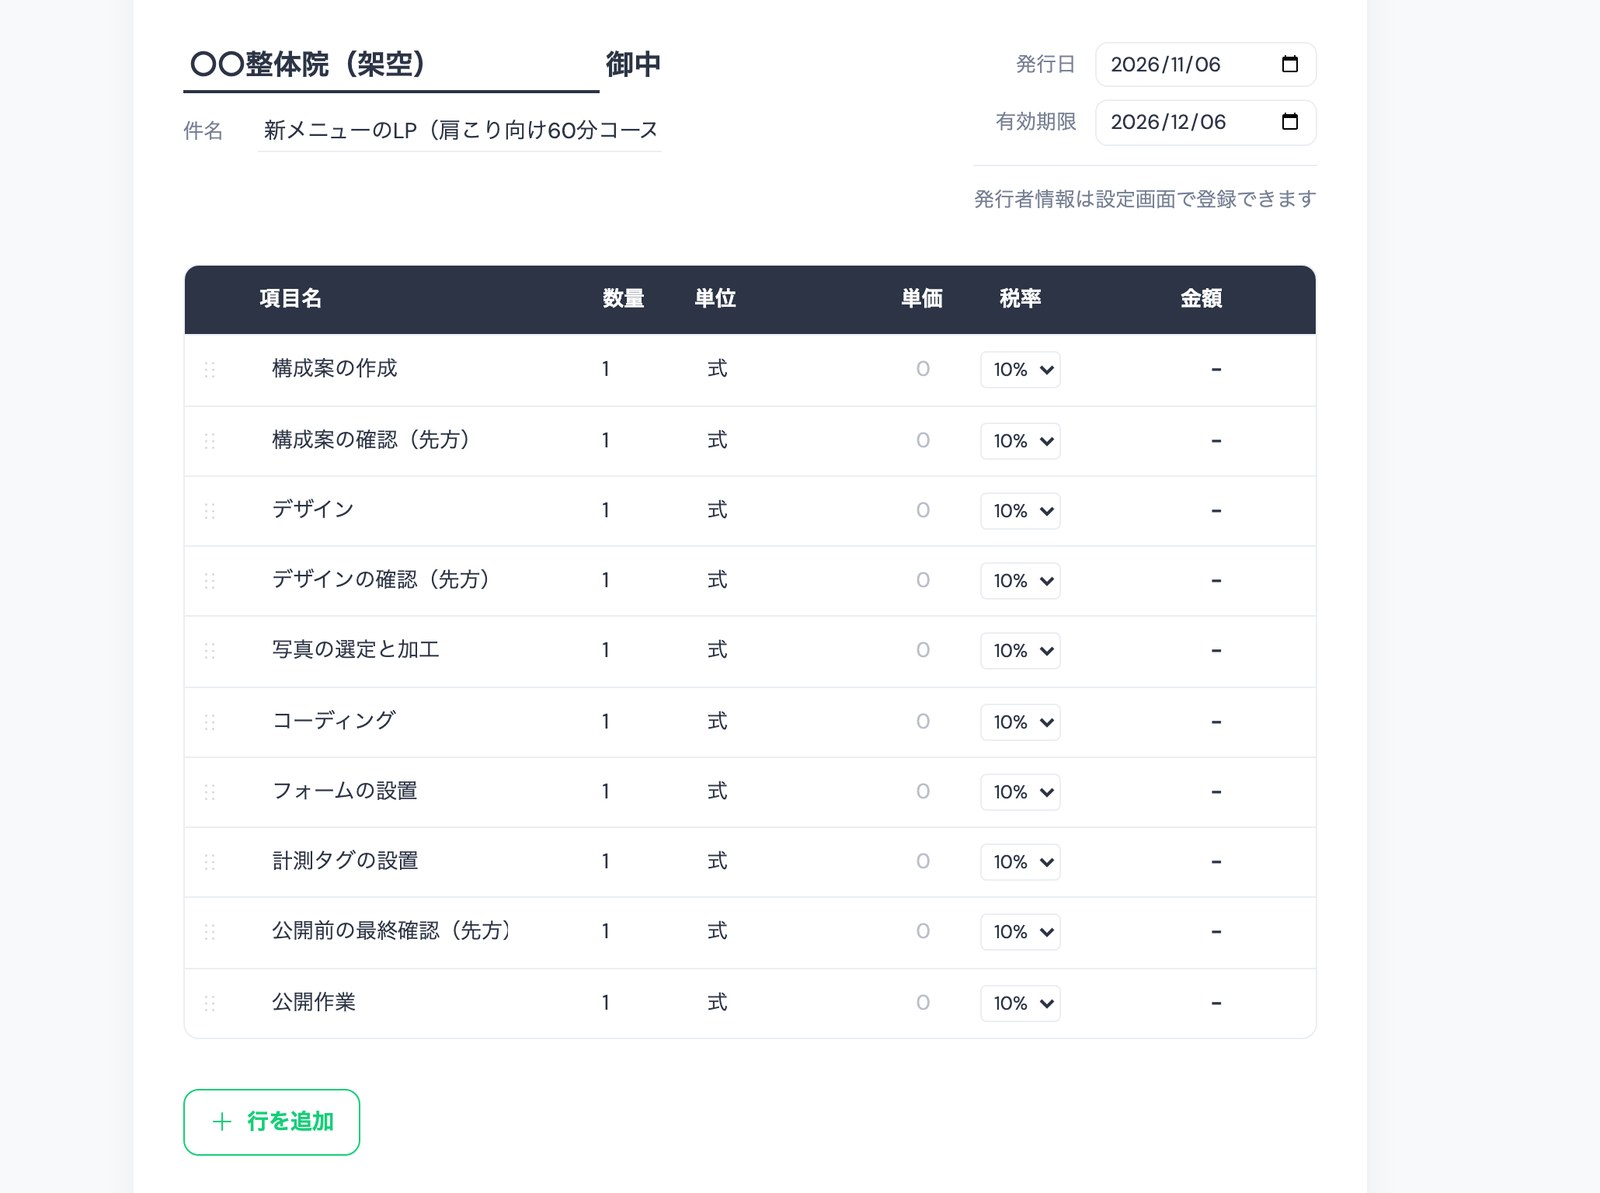1600x1193 pixels.
Task: Open tax rate dropdown for 写真の選定と加工
Action: pyautogui.click(x=1020, y=651)
